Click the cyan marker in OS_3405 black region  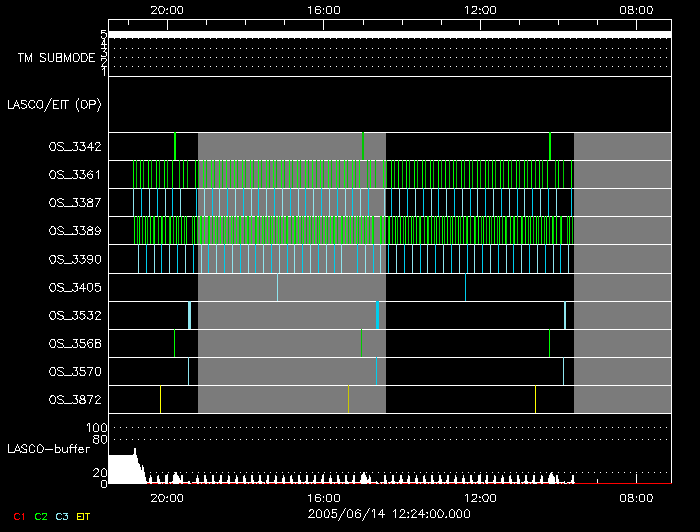click(x=465, y=287)
